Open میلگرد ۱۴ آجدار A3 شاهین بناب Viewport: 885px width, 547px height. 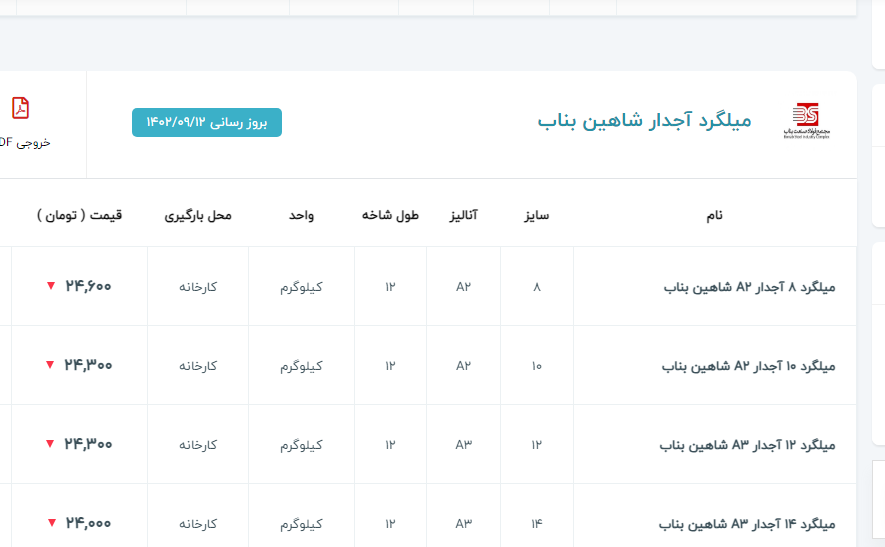tap(747, 523)
